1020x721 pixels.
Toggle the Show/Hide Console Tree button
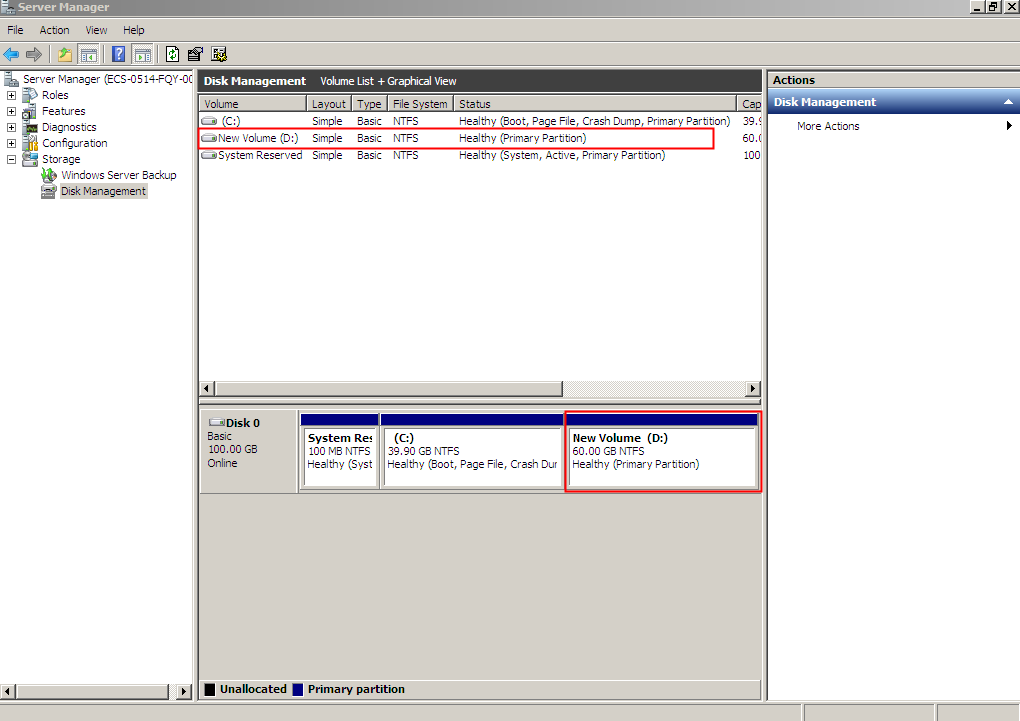(89, 54)
